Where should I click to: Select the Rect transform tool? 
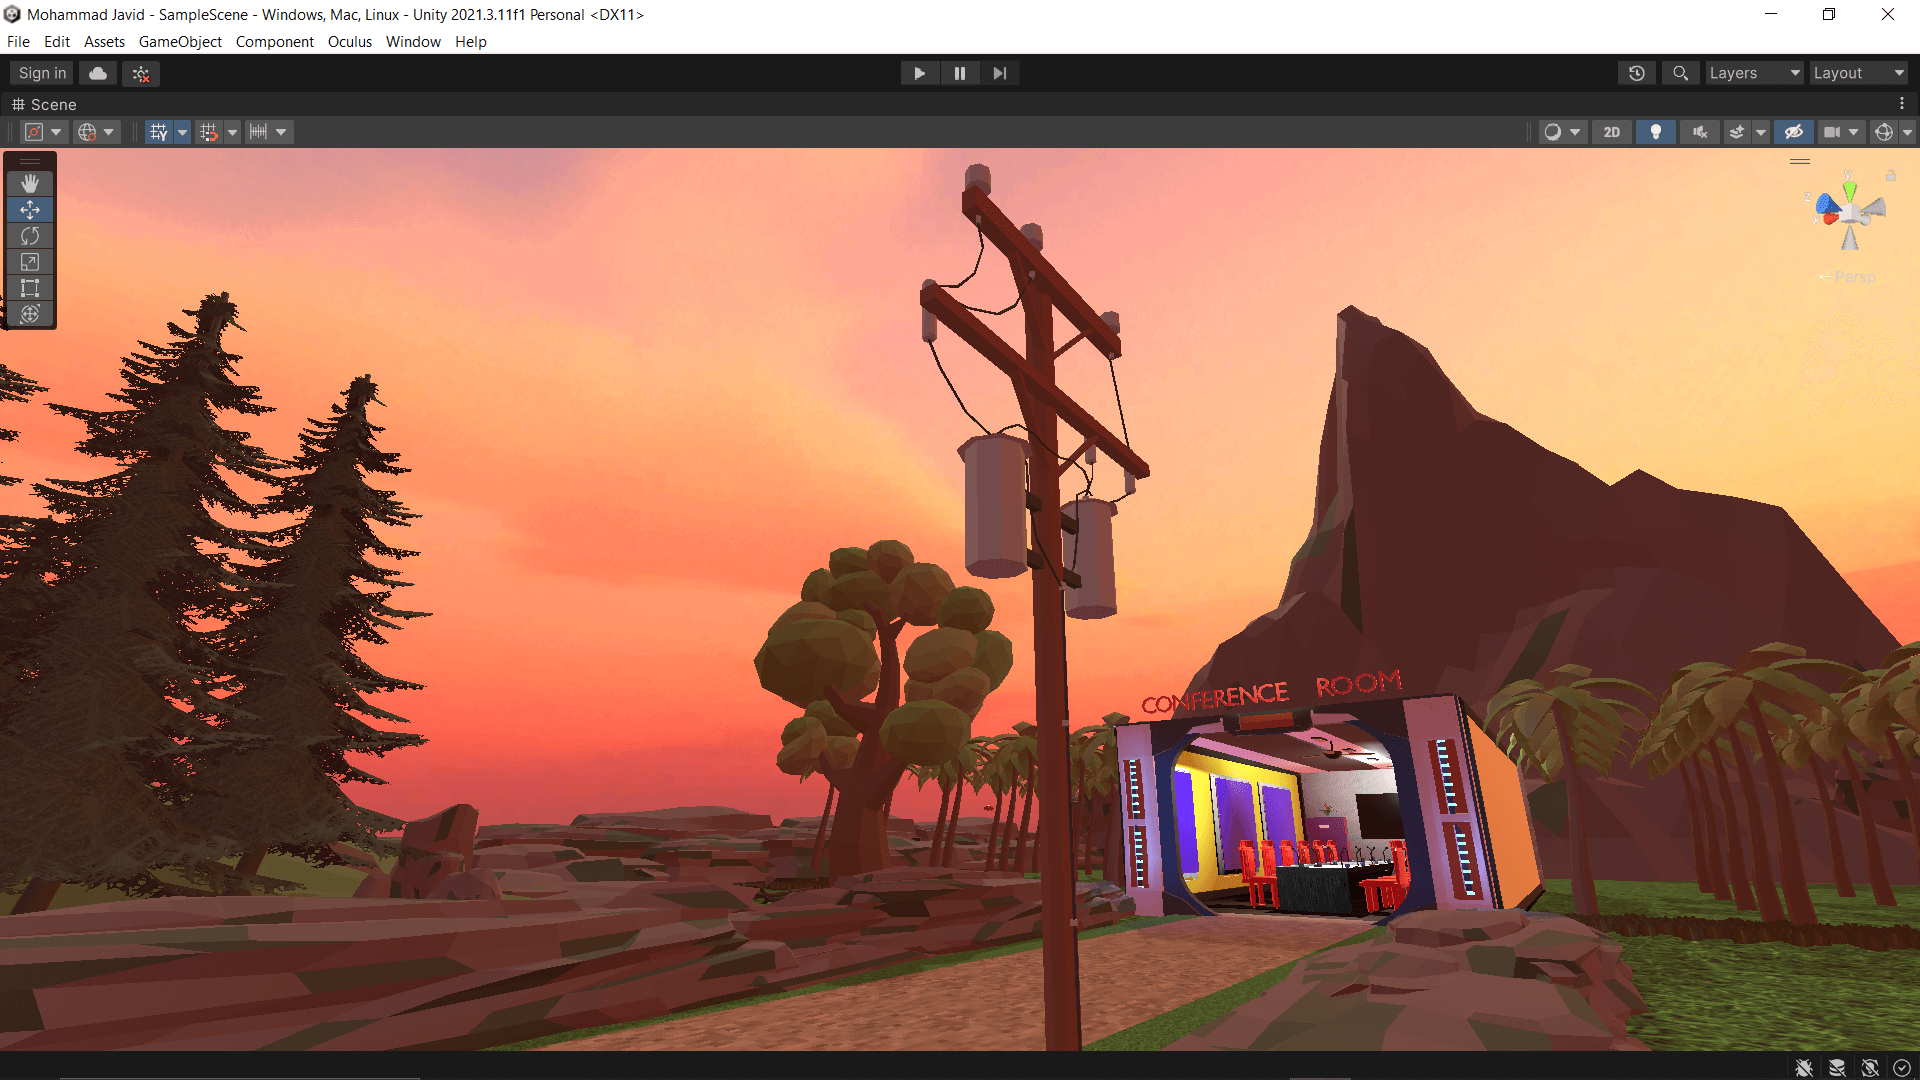30,288
